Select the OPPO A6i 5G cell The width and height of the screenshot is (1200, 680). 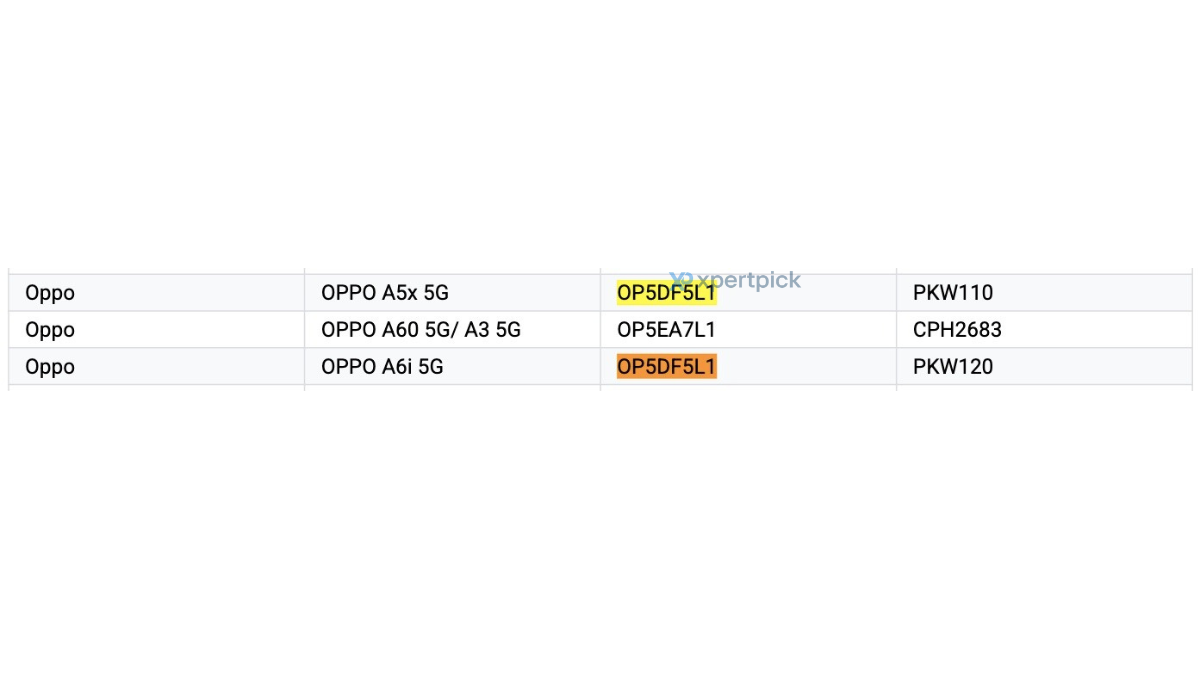pyautogui.click(x=452, y=367)
